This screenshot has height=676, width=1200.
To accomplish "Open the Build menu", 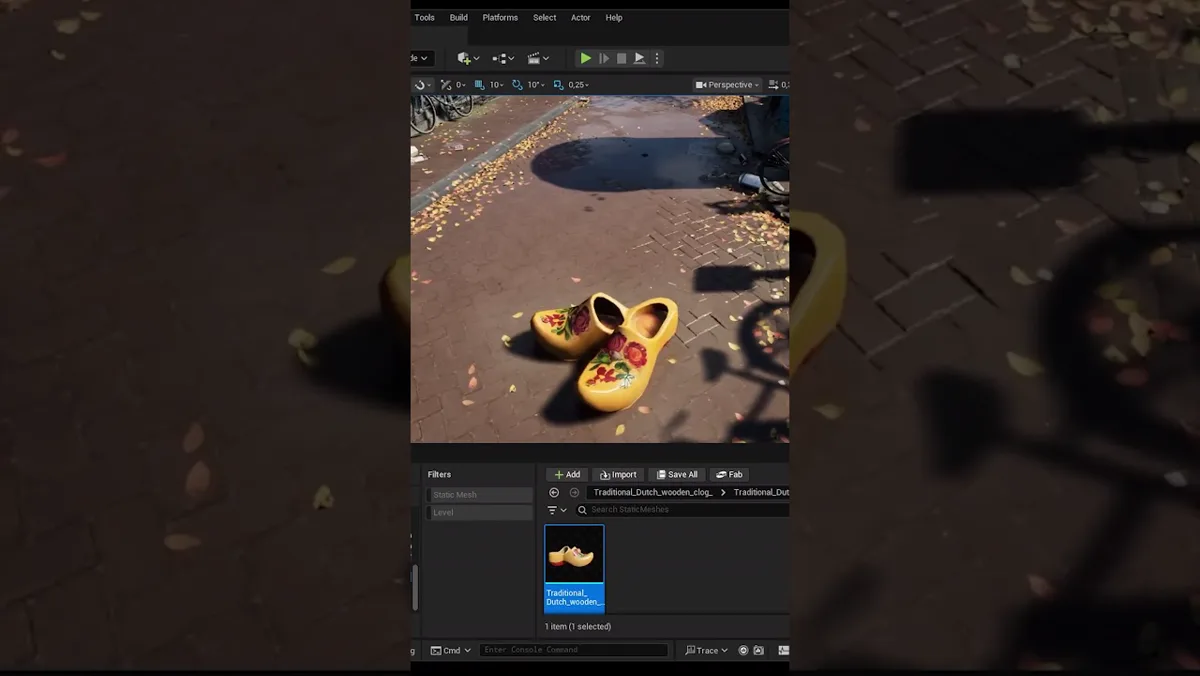I will pyautogui.click(x=458, y=17).
